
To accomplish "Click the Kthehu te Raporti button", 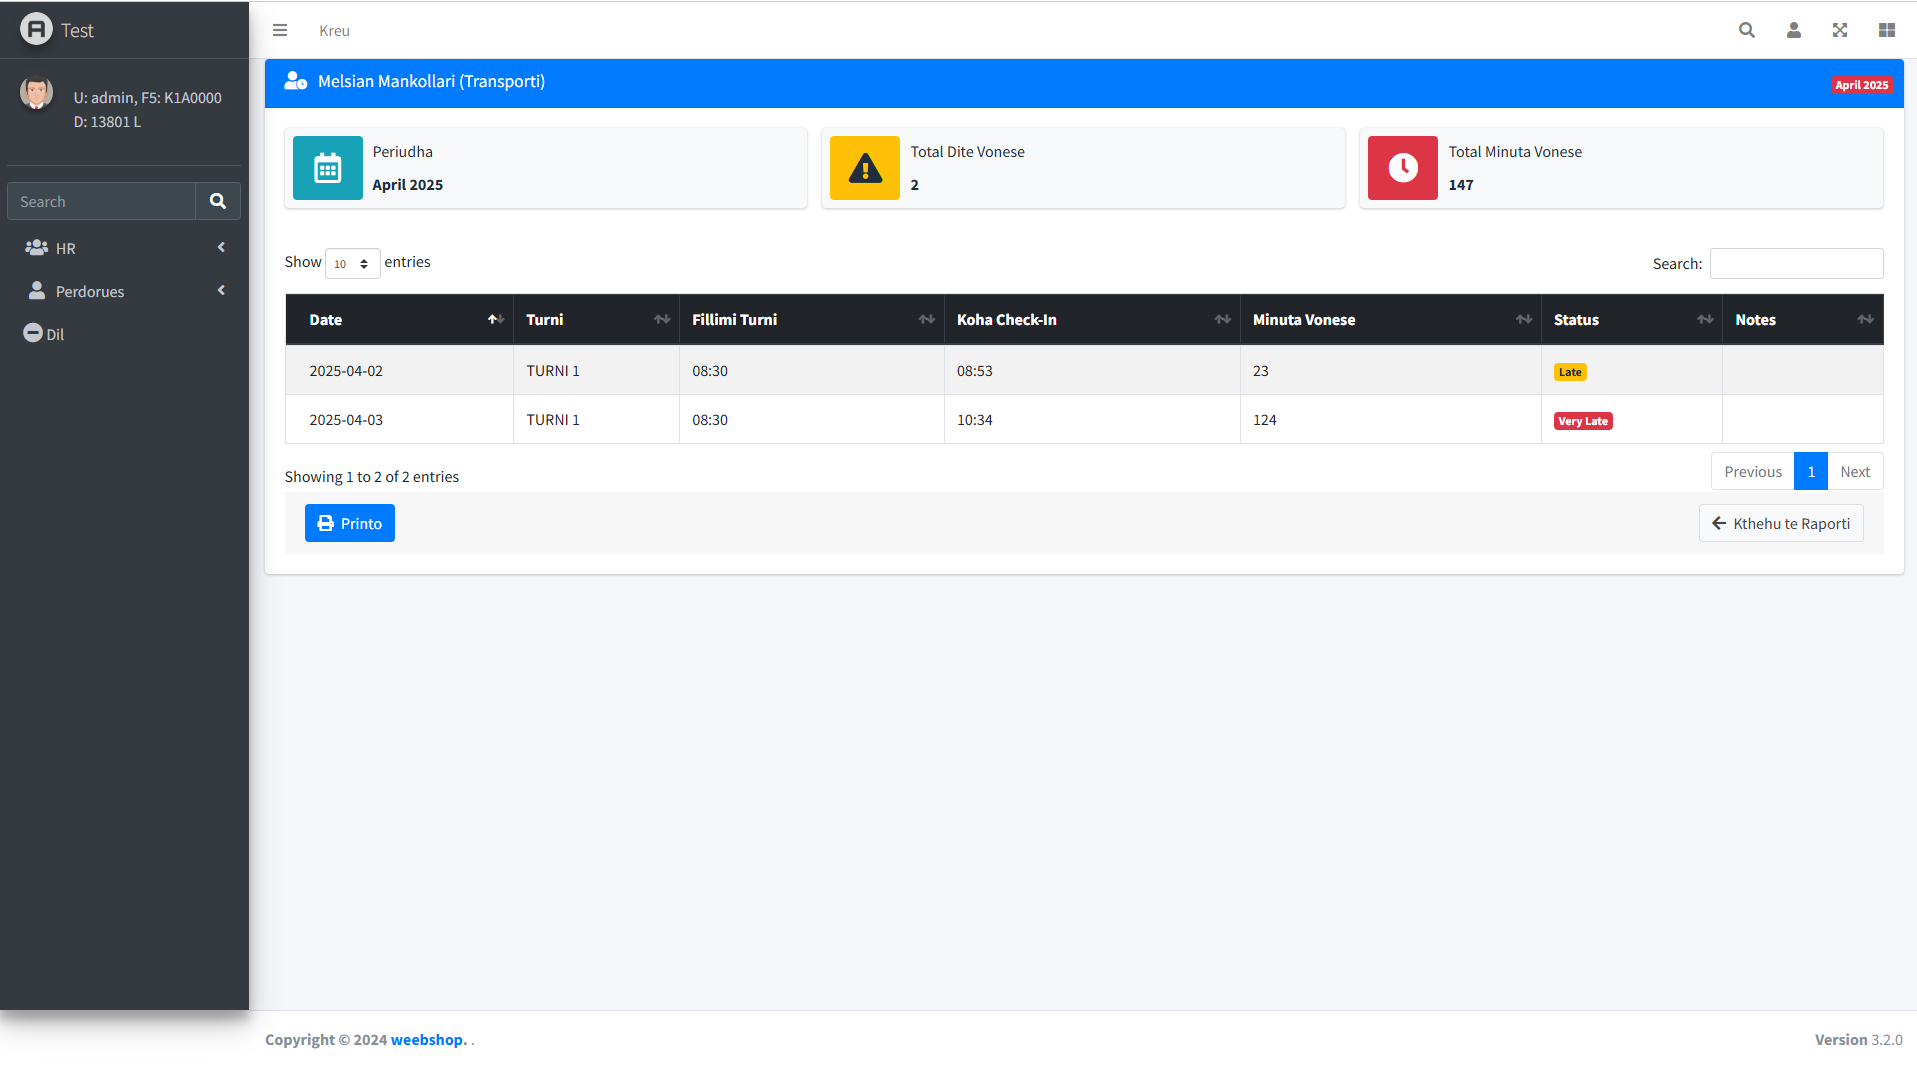I will coord(1780,523).
